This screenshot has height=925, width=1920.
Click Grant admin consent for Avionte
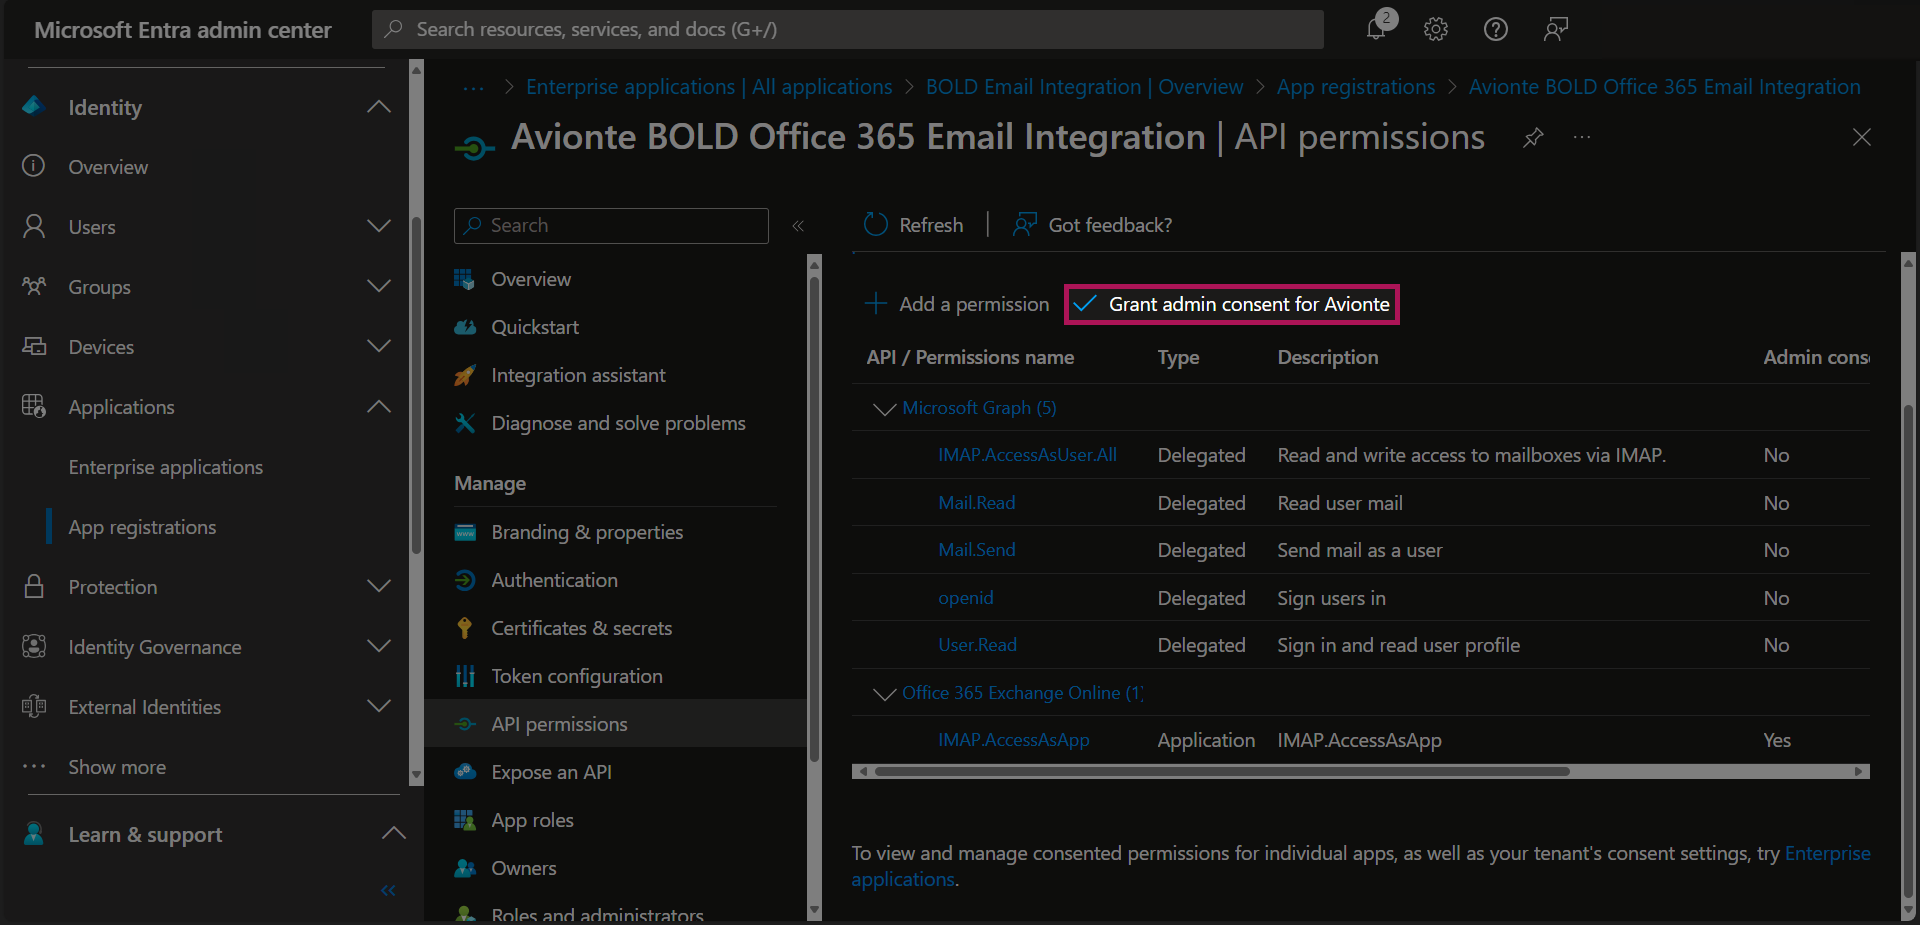[1232, 304]
